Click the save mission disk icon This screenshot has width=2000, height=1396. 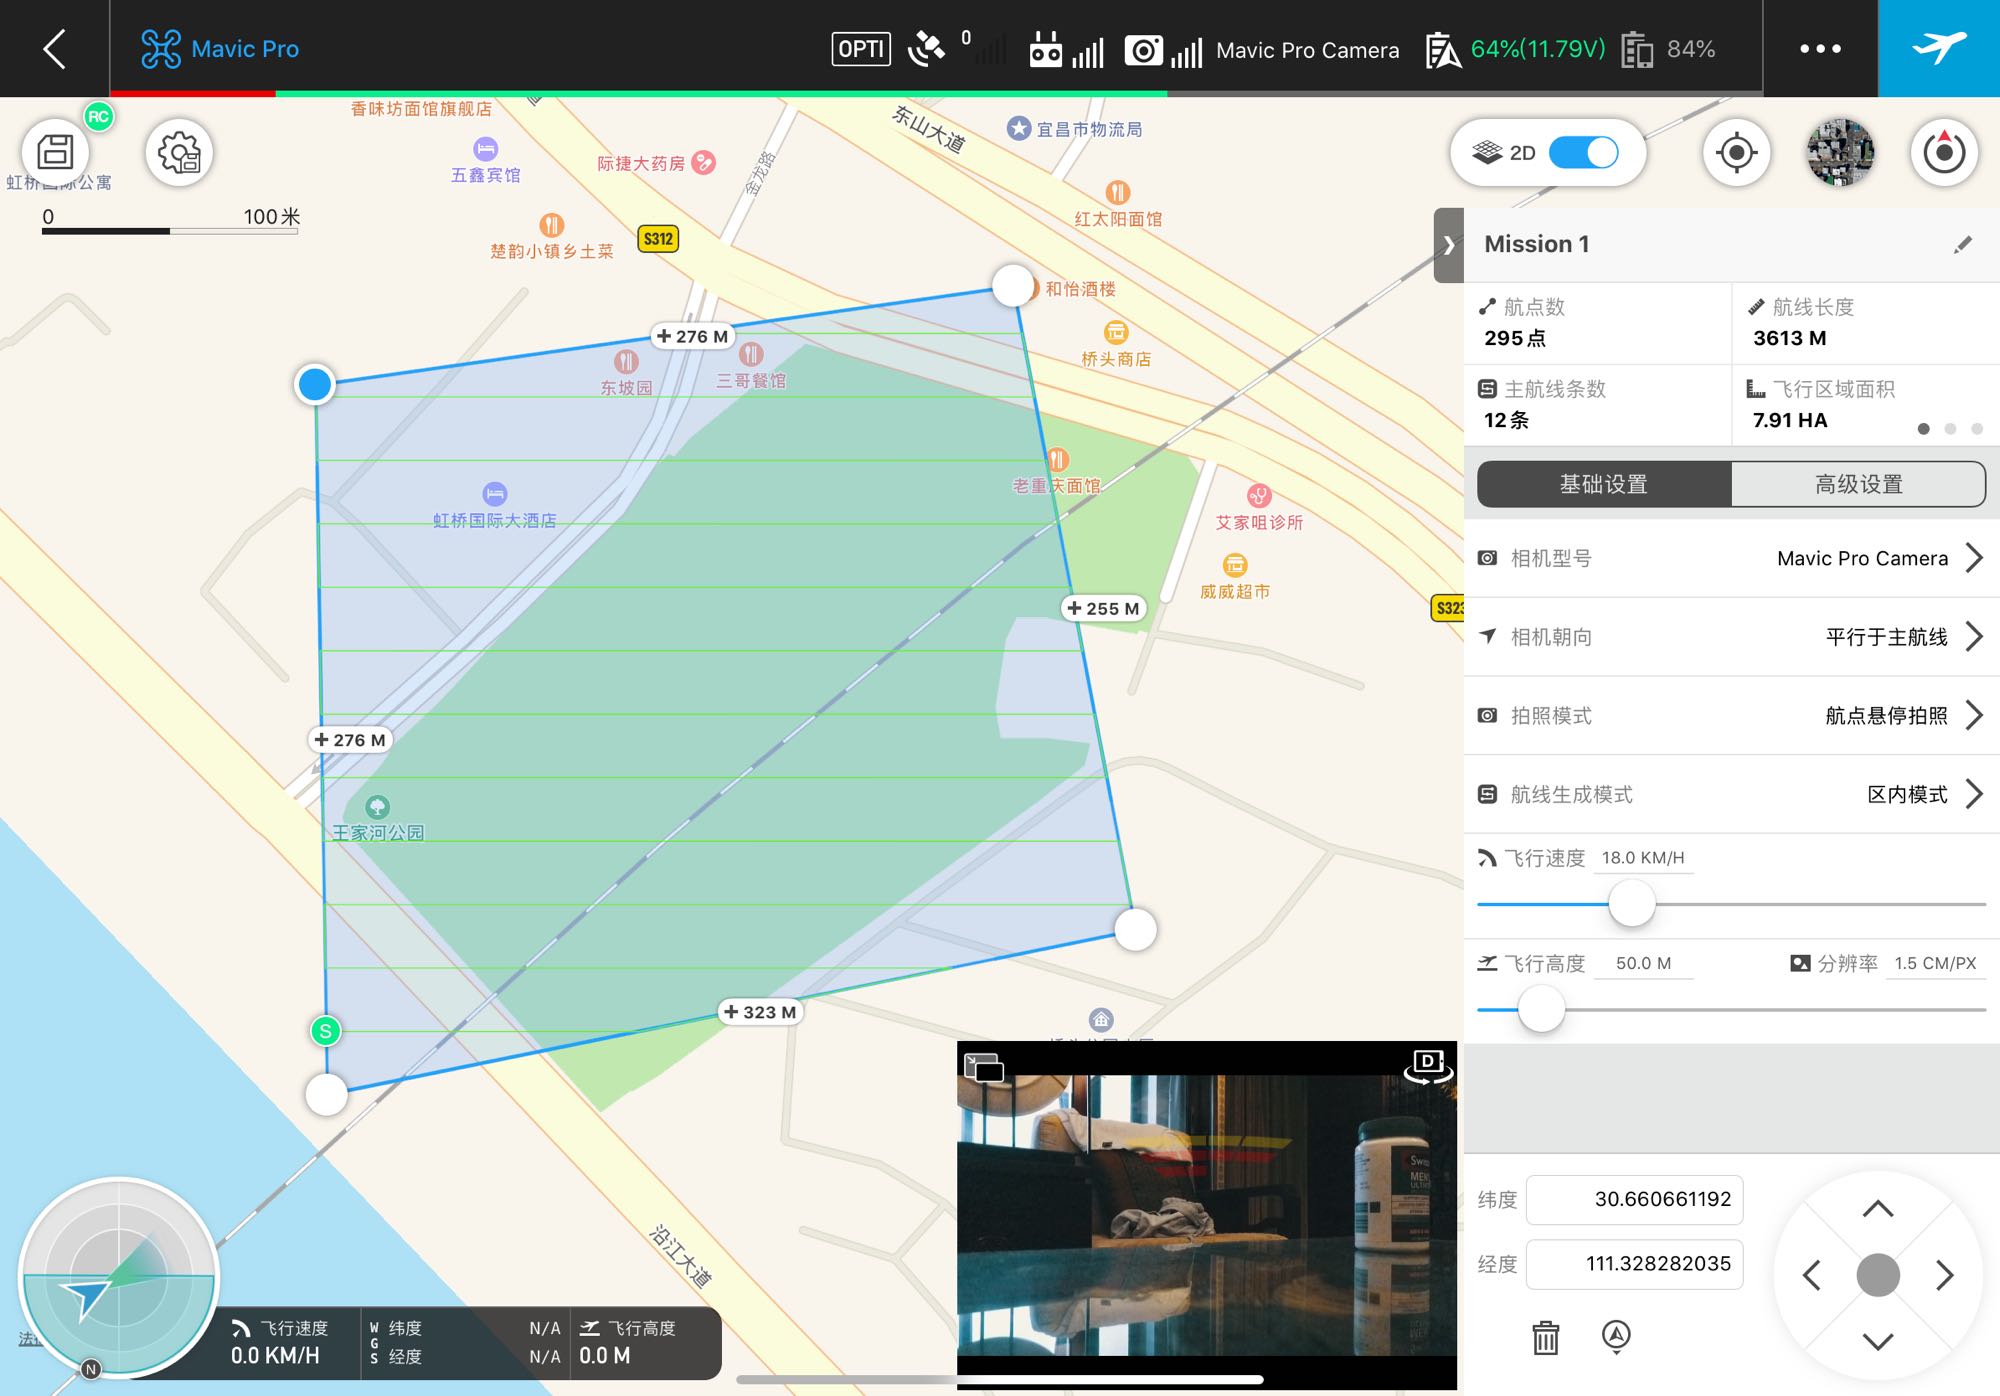(x=56, y=153)
